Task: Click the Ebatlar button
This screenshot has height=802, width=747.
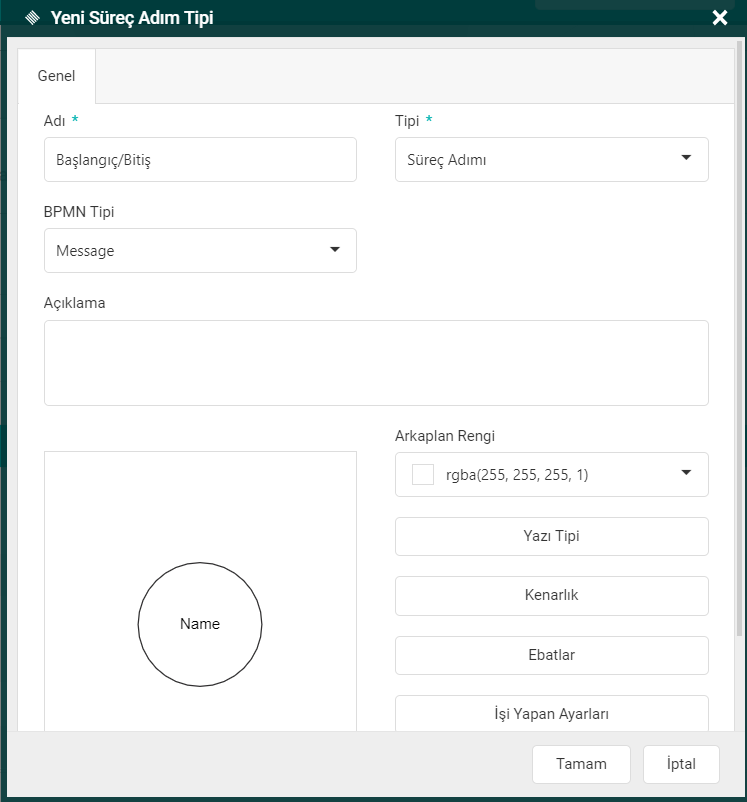Action: 552,655
